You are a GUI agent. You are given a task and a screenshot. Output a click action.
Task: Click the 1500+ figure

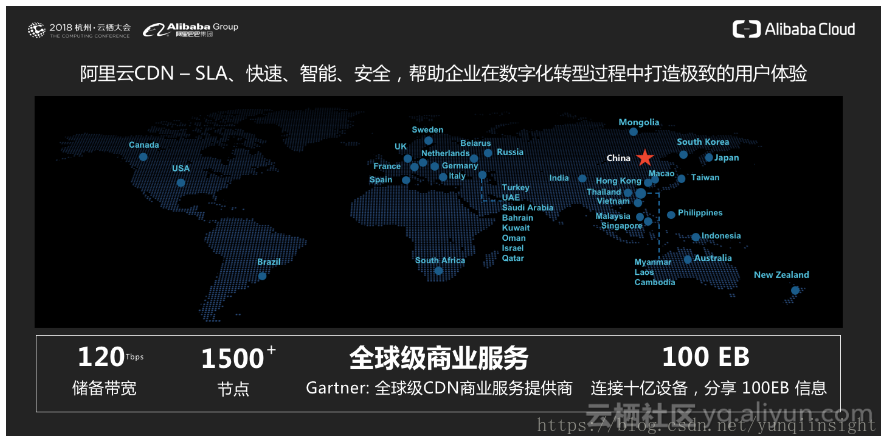238,358
